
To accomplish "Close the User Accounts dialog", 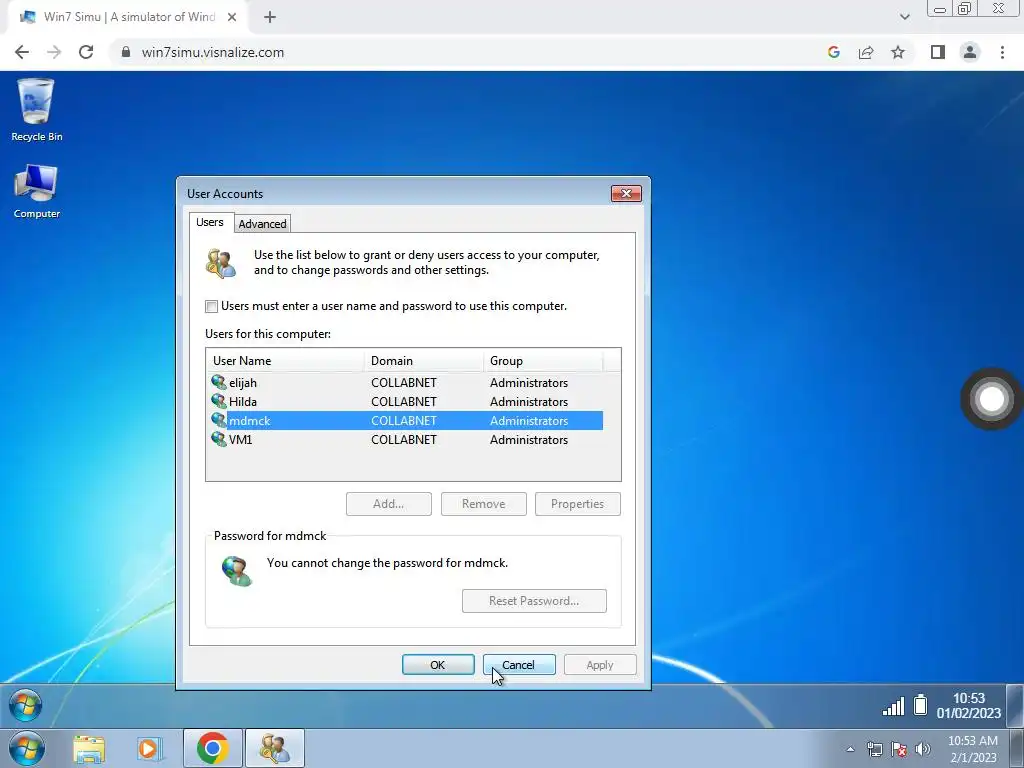I will tap(626, 193).
